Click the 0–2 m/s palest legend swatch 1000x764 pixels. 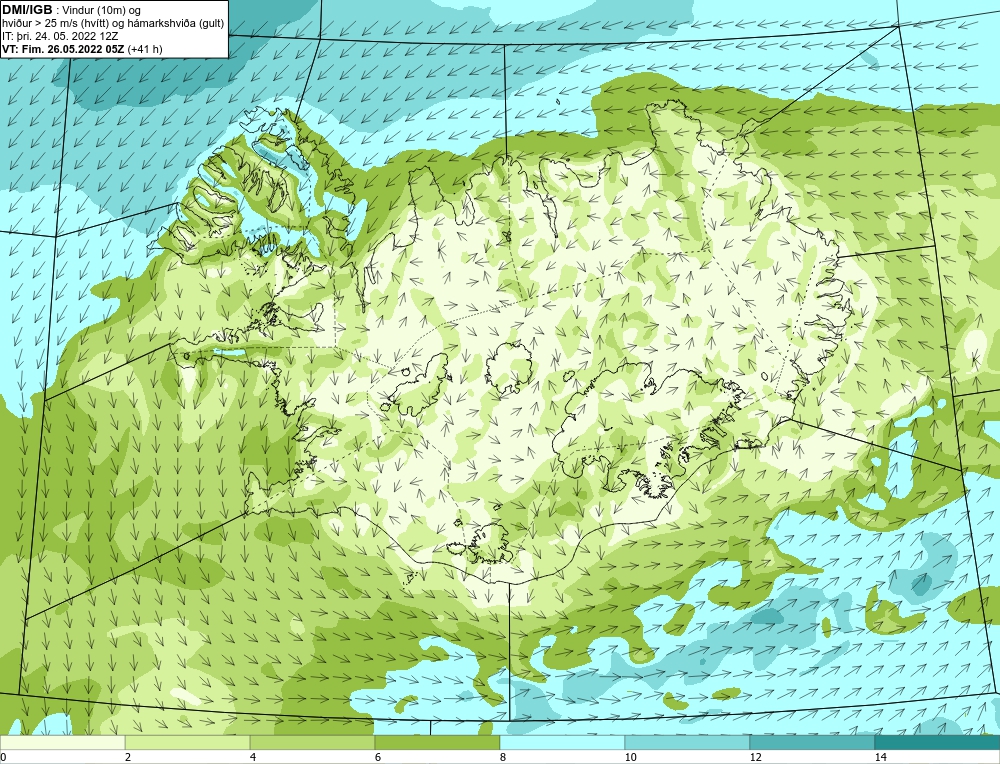62,742
